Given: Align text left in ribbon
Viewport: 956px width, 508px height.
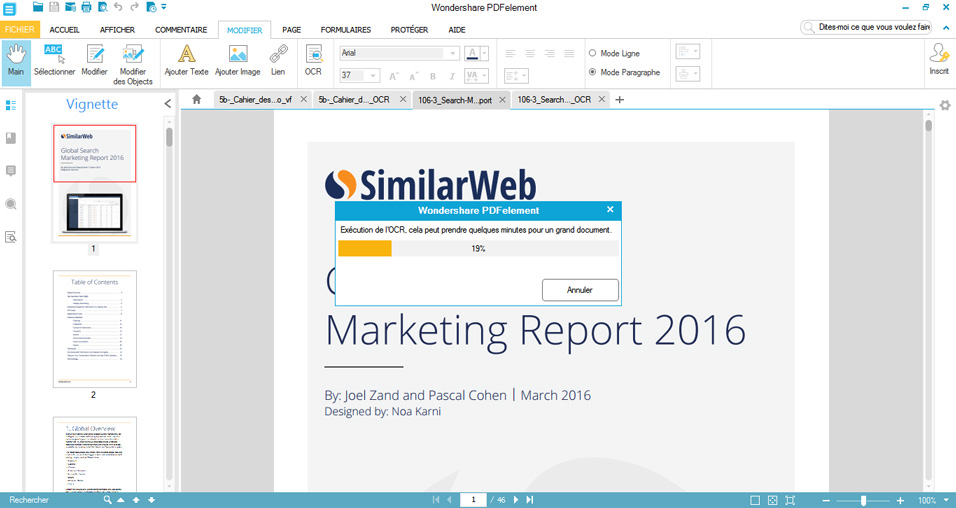Looking at the screenshot, I should pyautogui.click(x=511, y=54).
